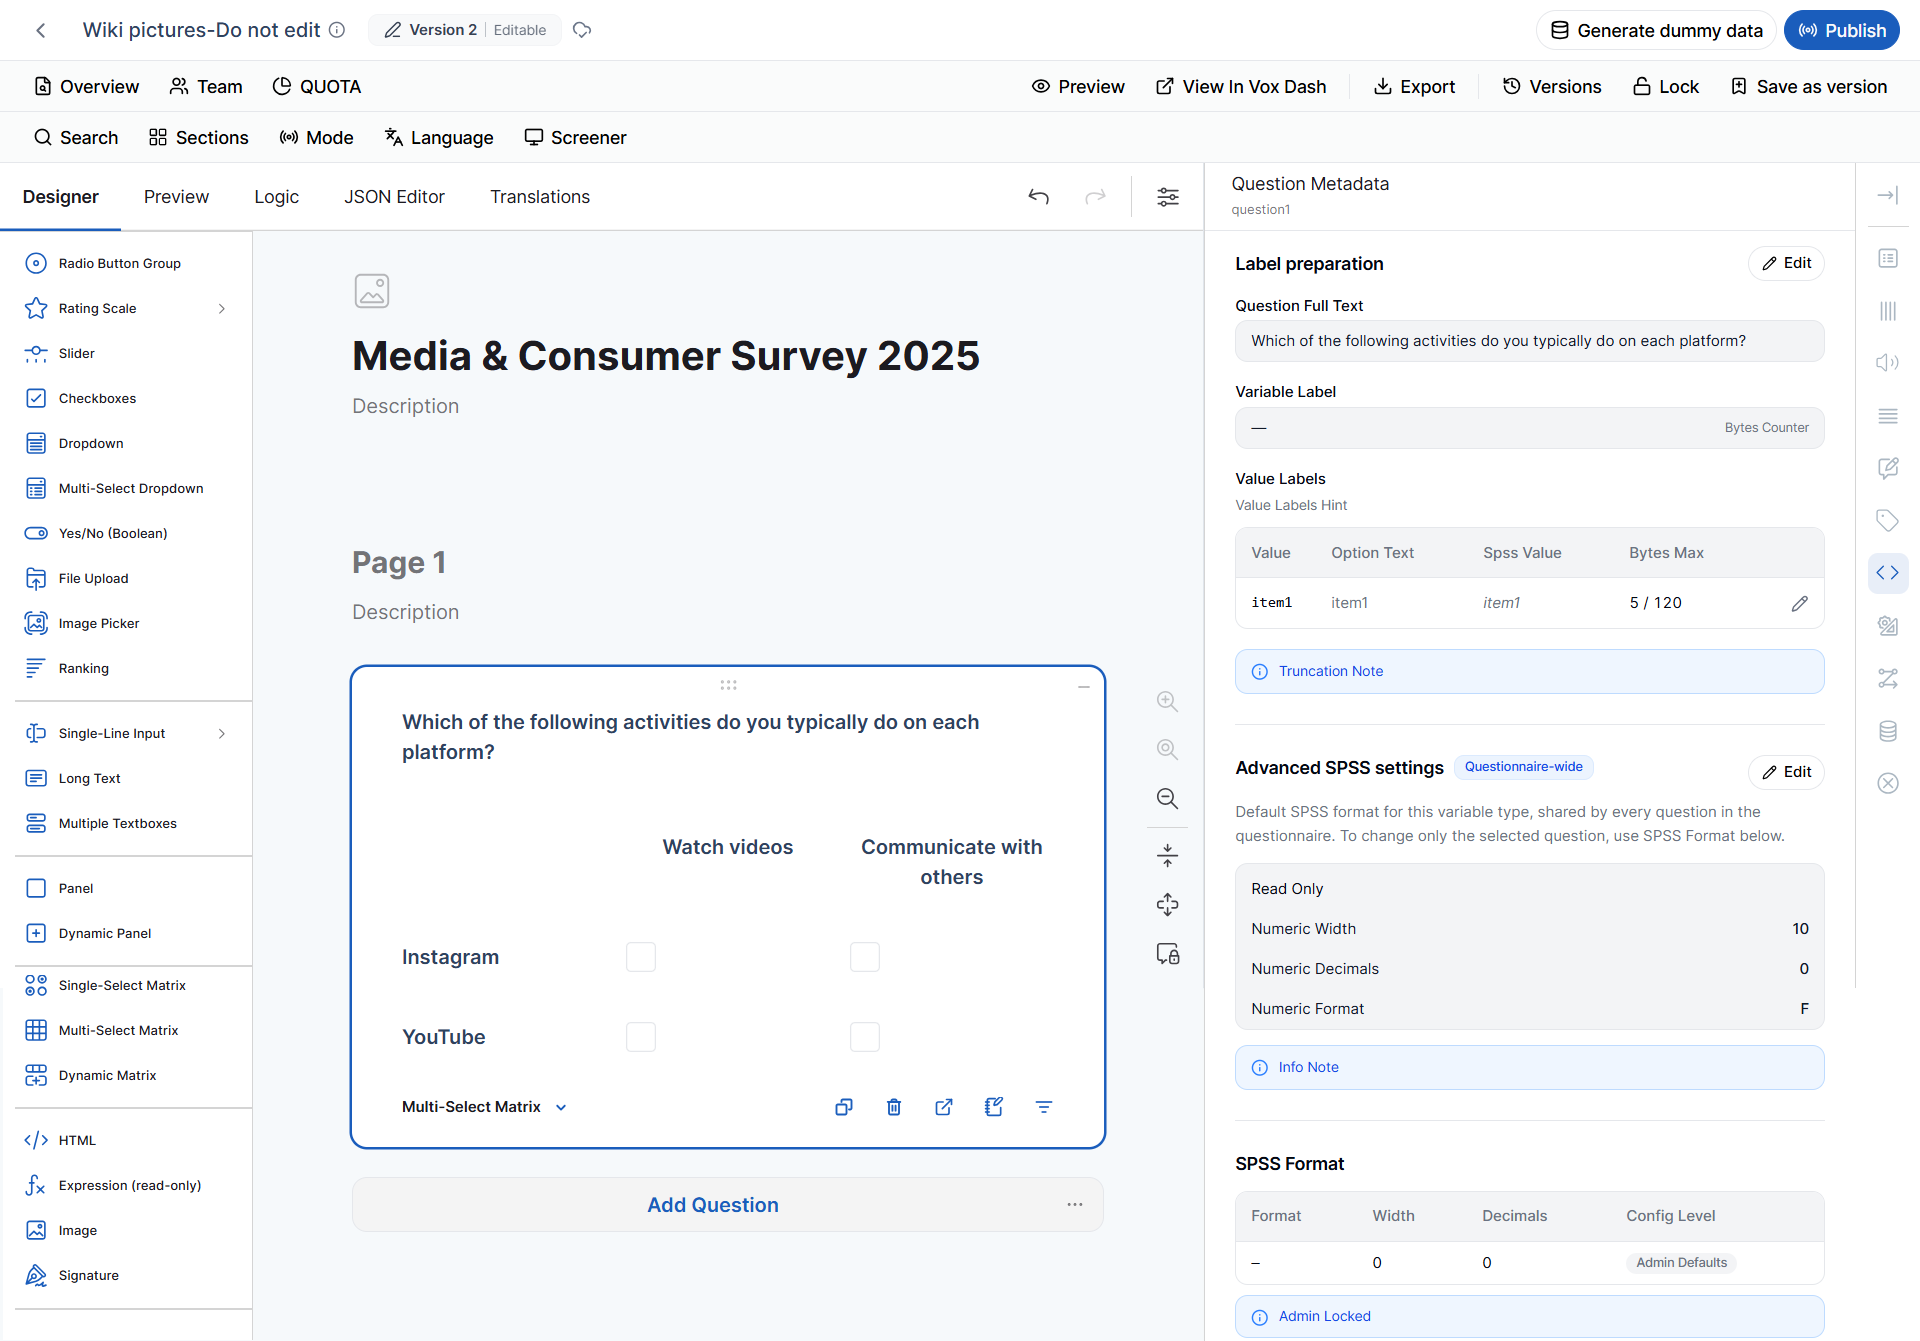
Task: Click the Question Full Text field
Action: click(1529, 341)
